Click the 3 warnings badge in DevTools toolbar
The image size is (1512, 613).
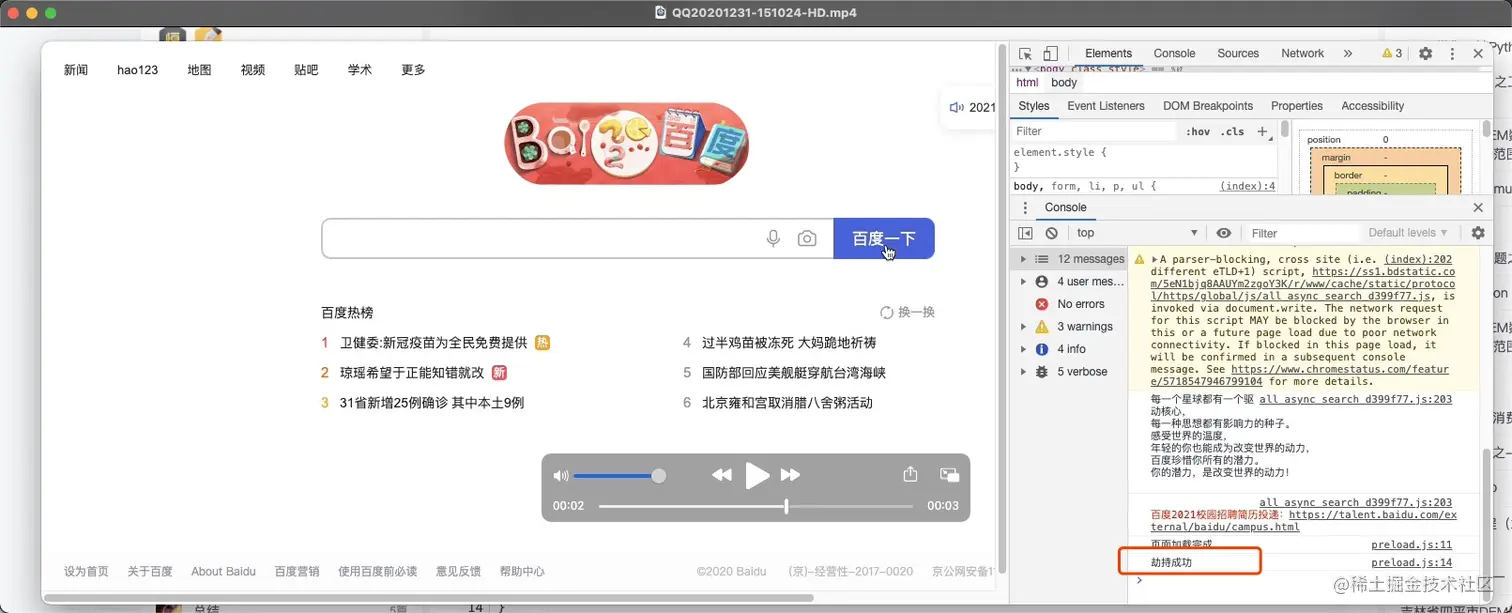click(x=1392, y=54)
